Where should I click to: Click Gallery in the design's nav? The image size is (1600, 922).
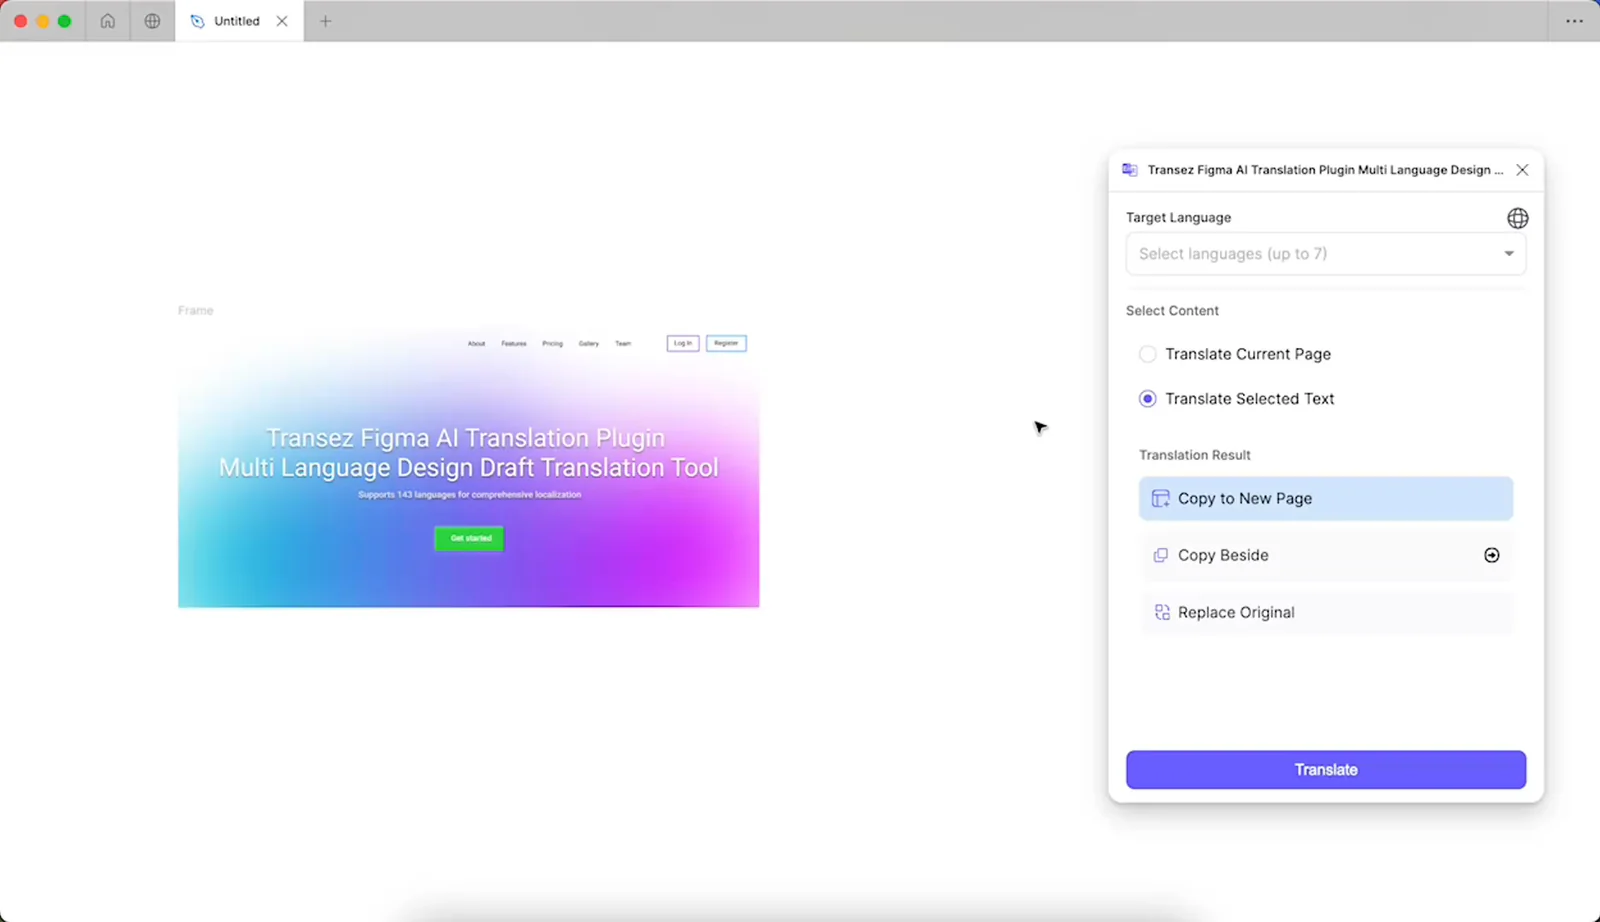point(589,344)
